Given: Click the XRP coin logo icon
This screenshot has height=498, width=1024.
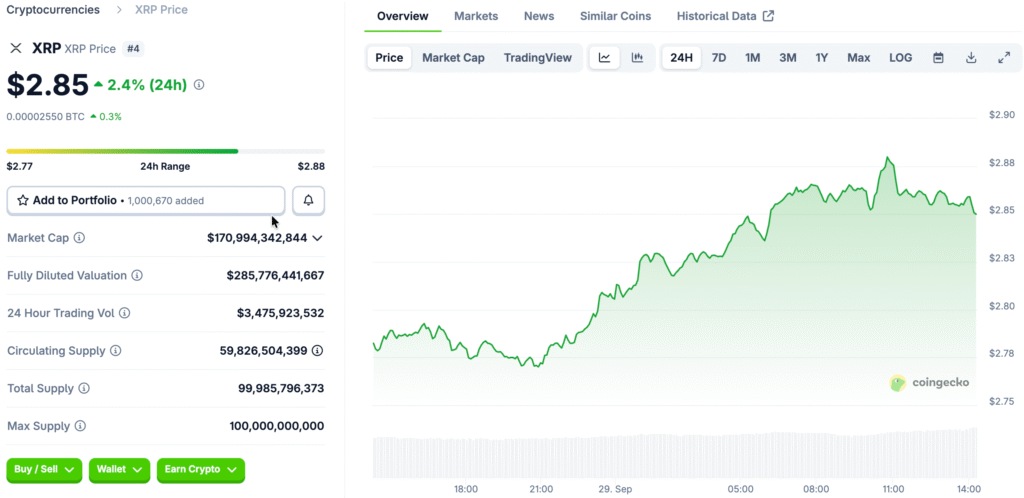Looking at the screenshot, I should 16,48.
